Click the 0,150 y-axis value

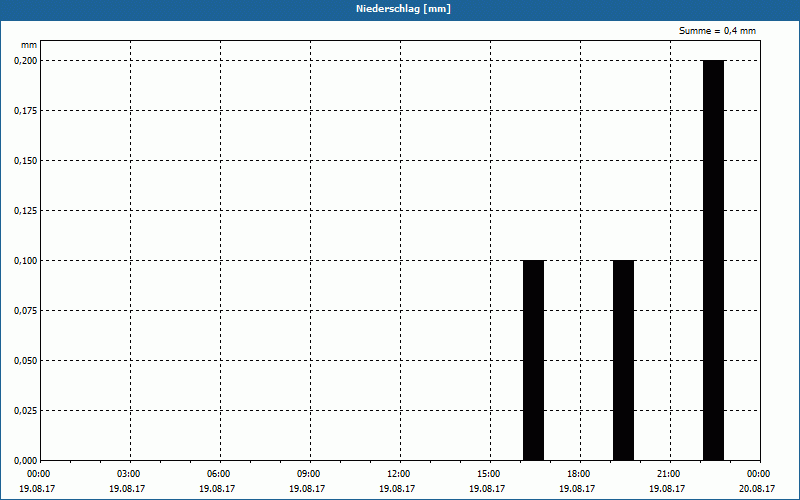[26, 161]
